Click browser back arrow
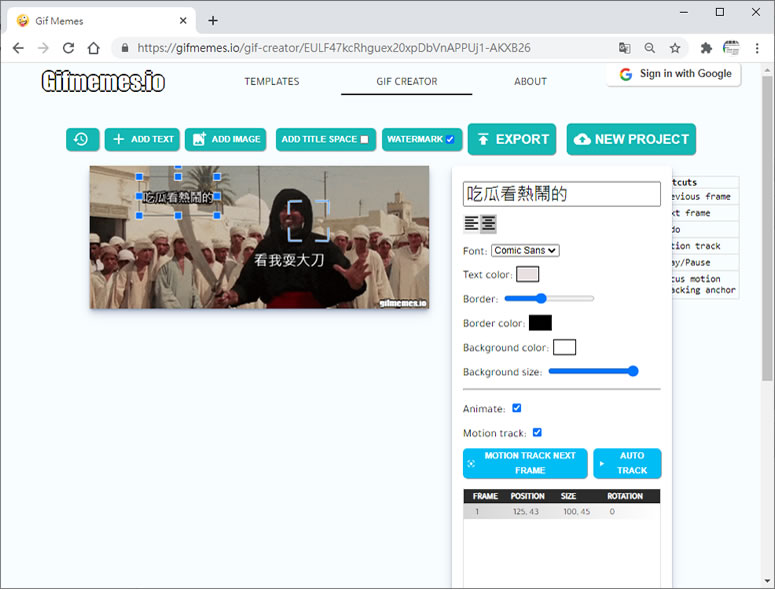The width and height of the screenshot is (775, 590). pos(18,48)
